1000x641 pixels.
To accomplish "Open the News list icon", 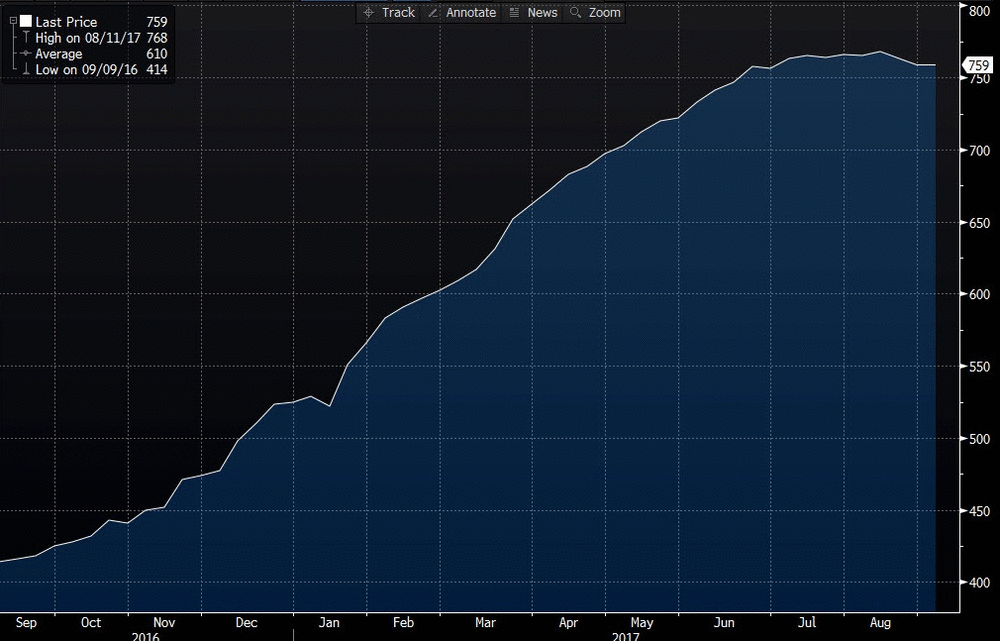I will coord(514,13).
